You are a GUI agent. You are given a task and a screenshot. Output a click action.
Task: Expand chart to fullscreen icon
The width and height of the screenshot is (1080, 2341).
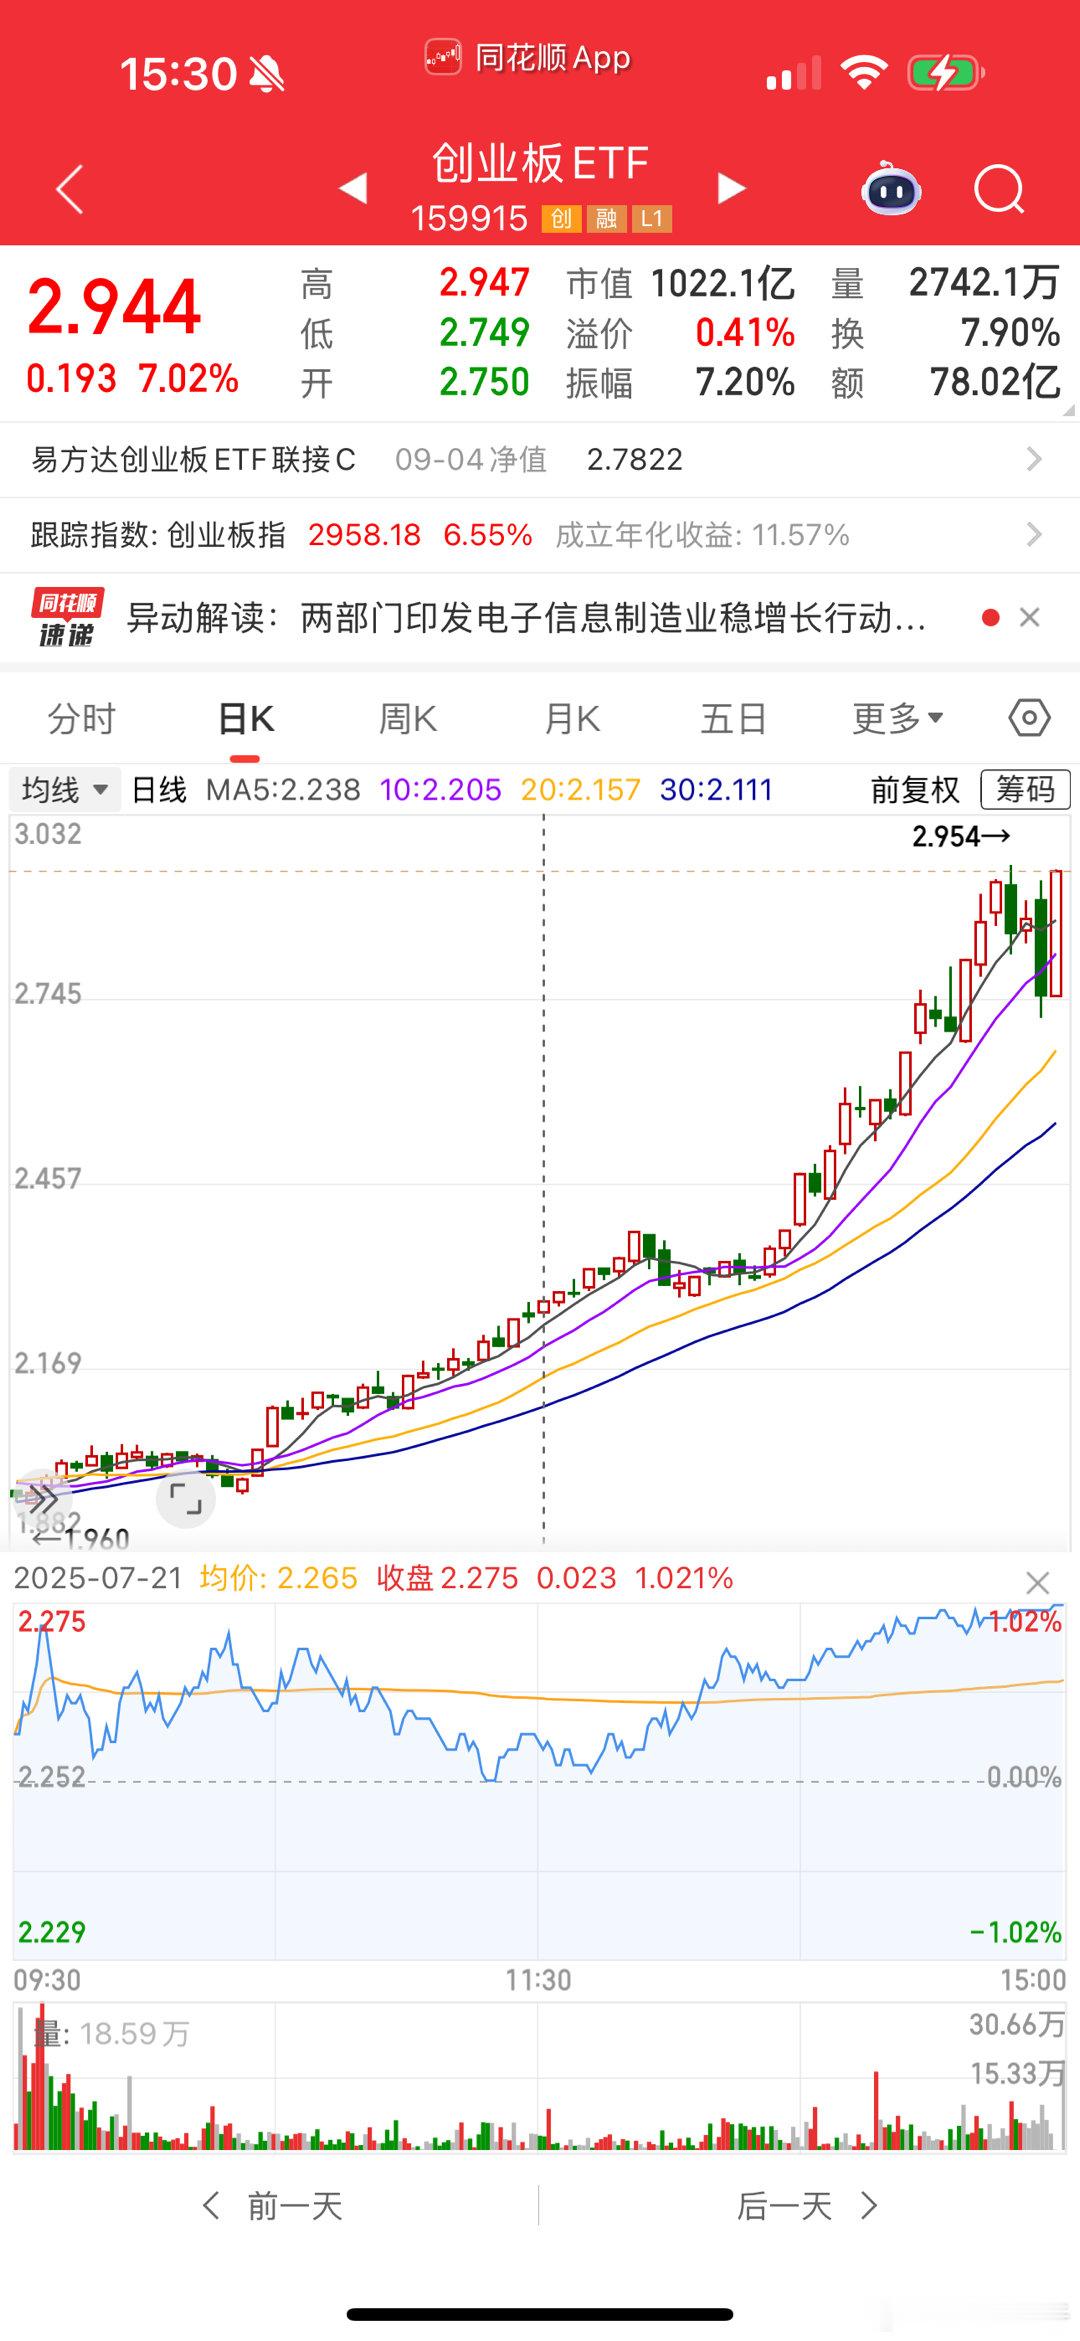pyautogui.click(x=186, y=1498)
